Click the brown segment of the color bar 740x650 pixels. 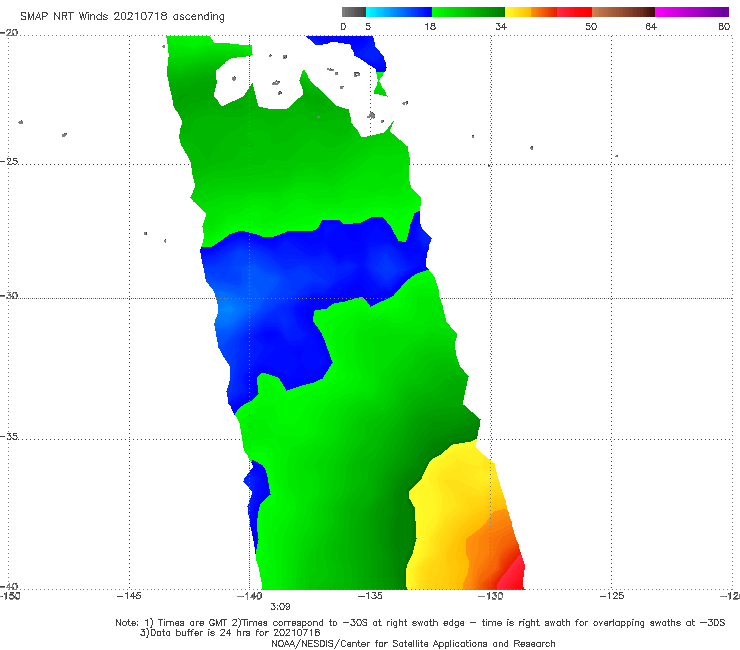[x=623, y=12]
